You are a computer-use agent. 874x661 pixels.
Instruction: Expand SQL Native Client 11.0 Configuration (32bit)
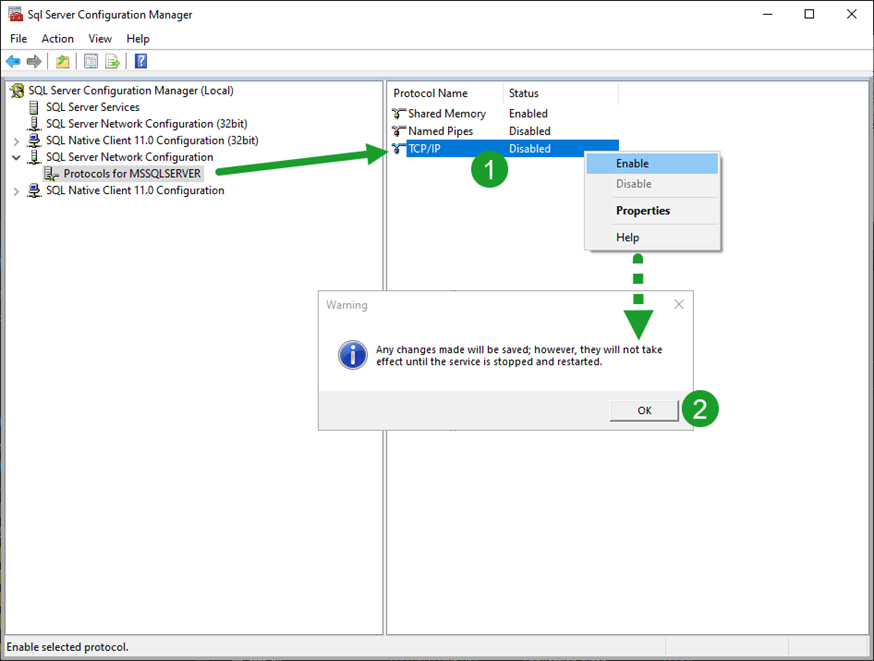tap(16, 141)
